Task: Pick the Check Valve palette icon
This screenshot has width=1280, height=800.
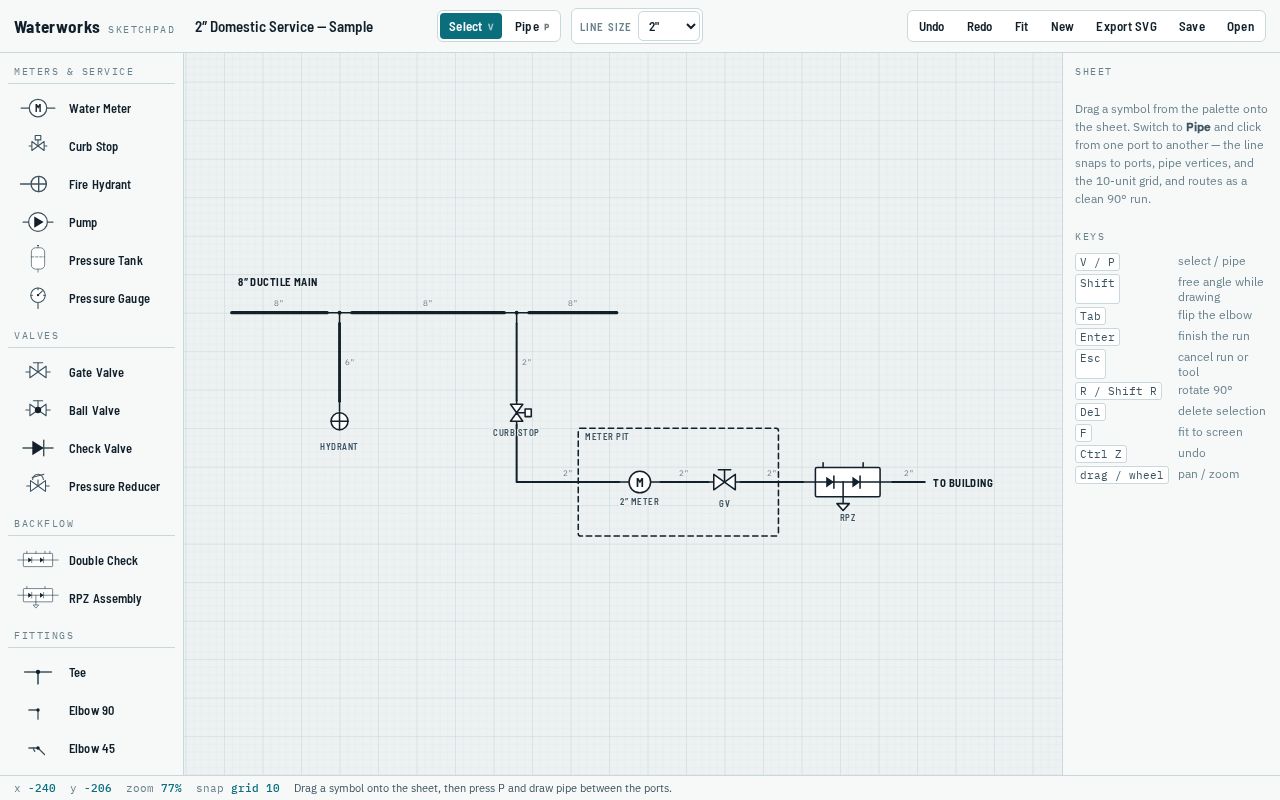Action: [38, 448]
